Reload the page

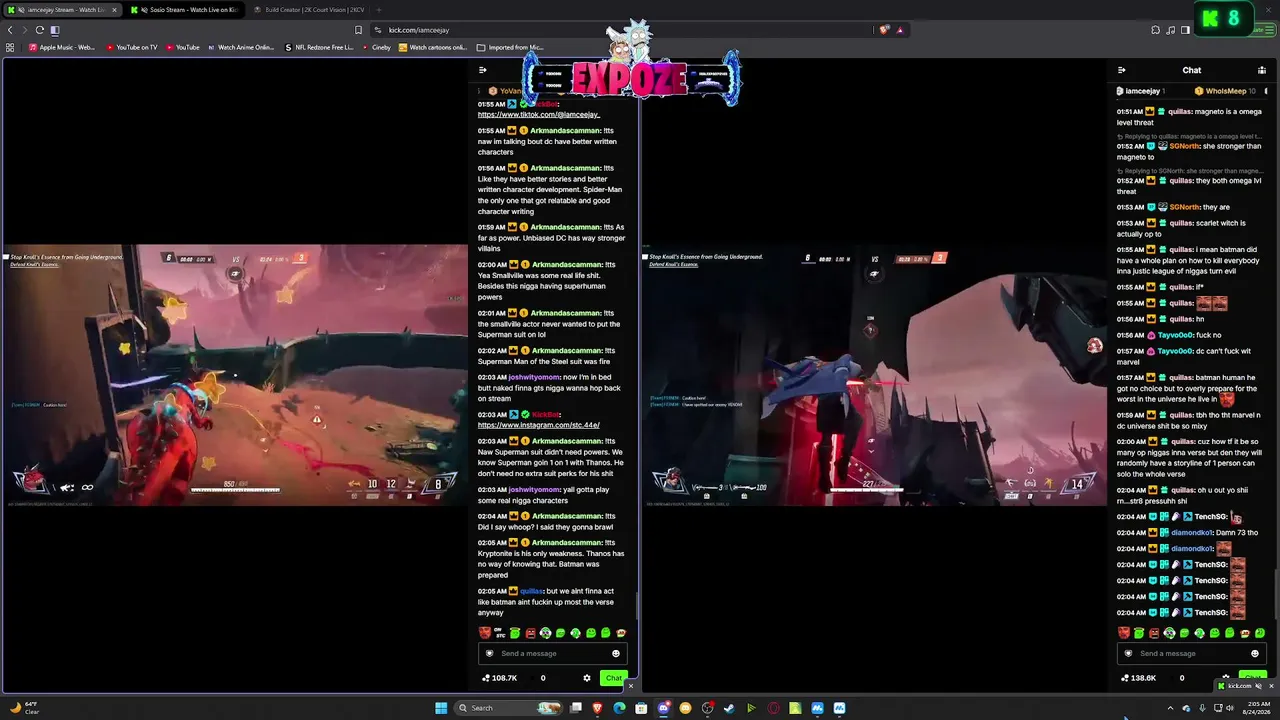39,30
